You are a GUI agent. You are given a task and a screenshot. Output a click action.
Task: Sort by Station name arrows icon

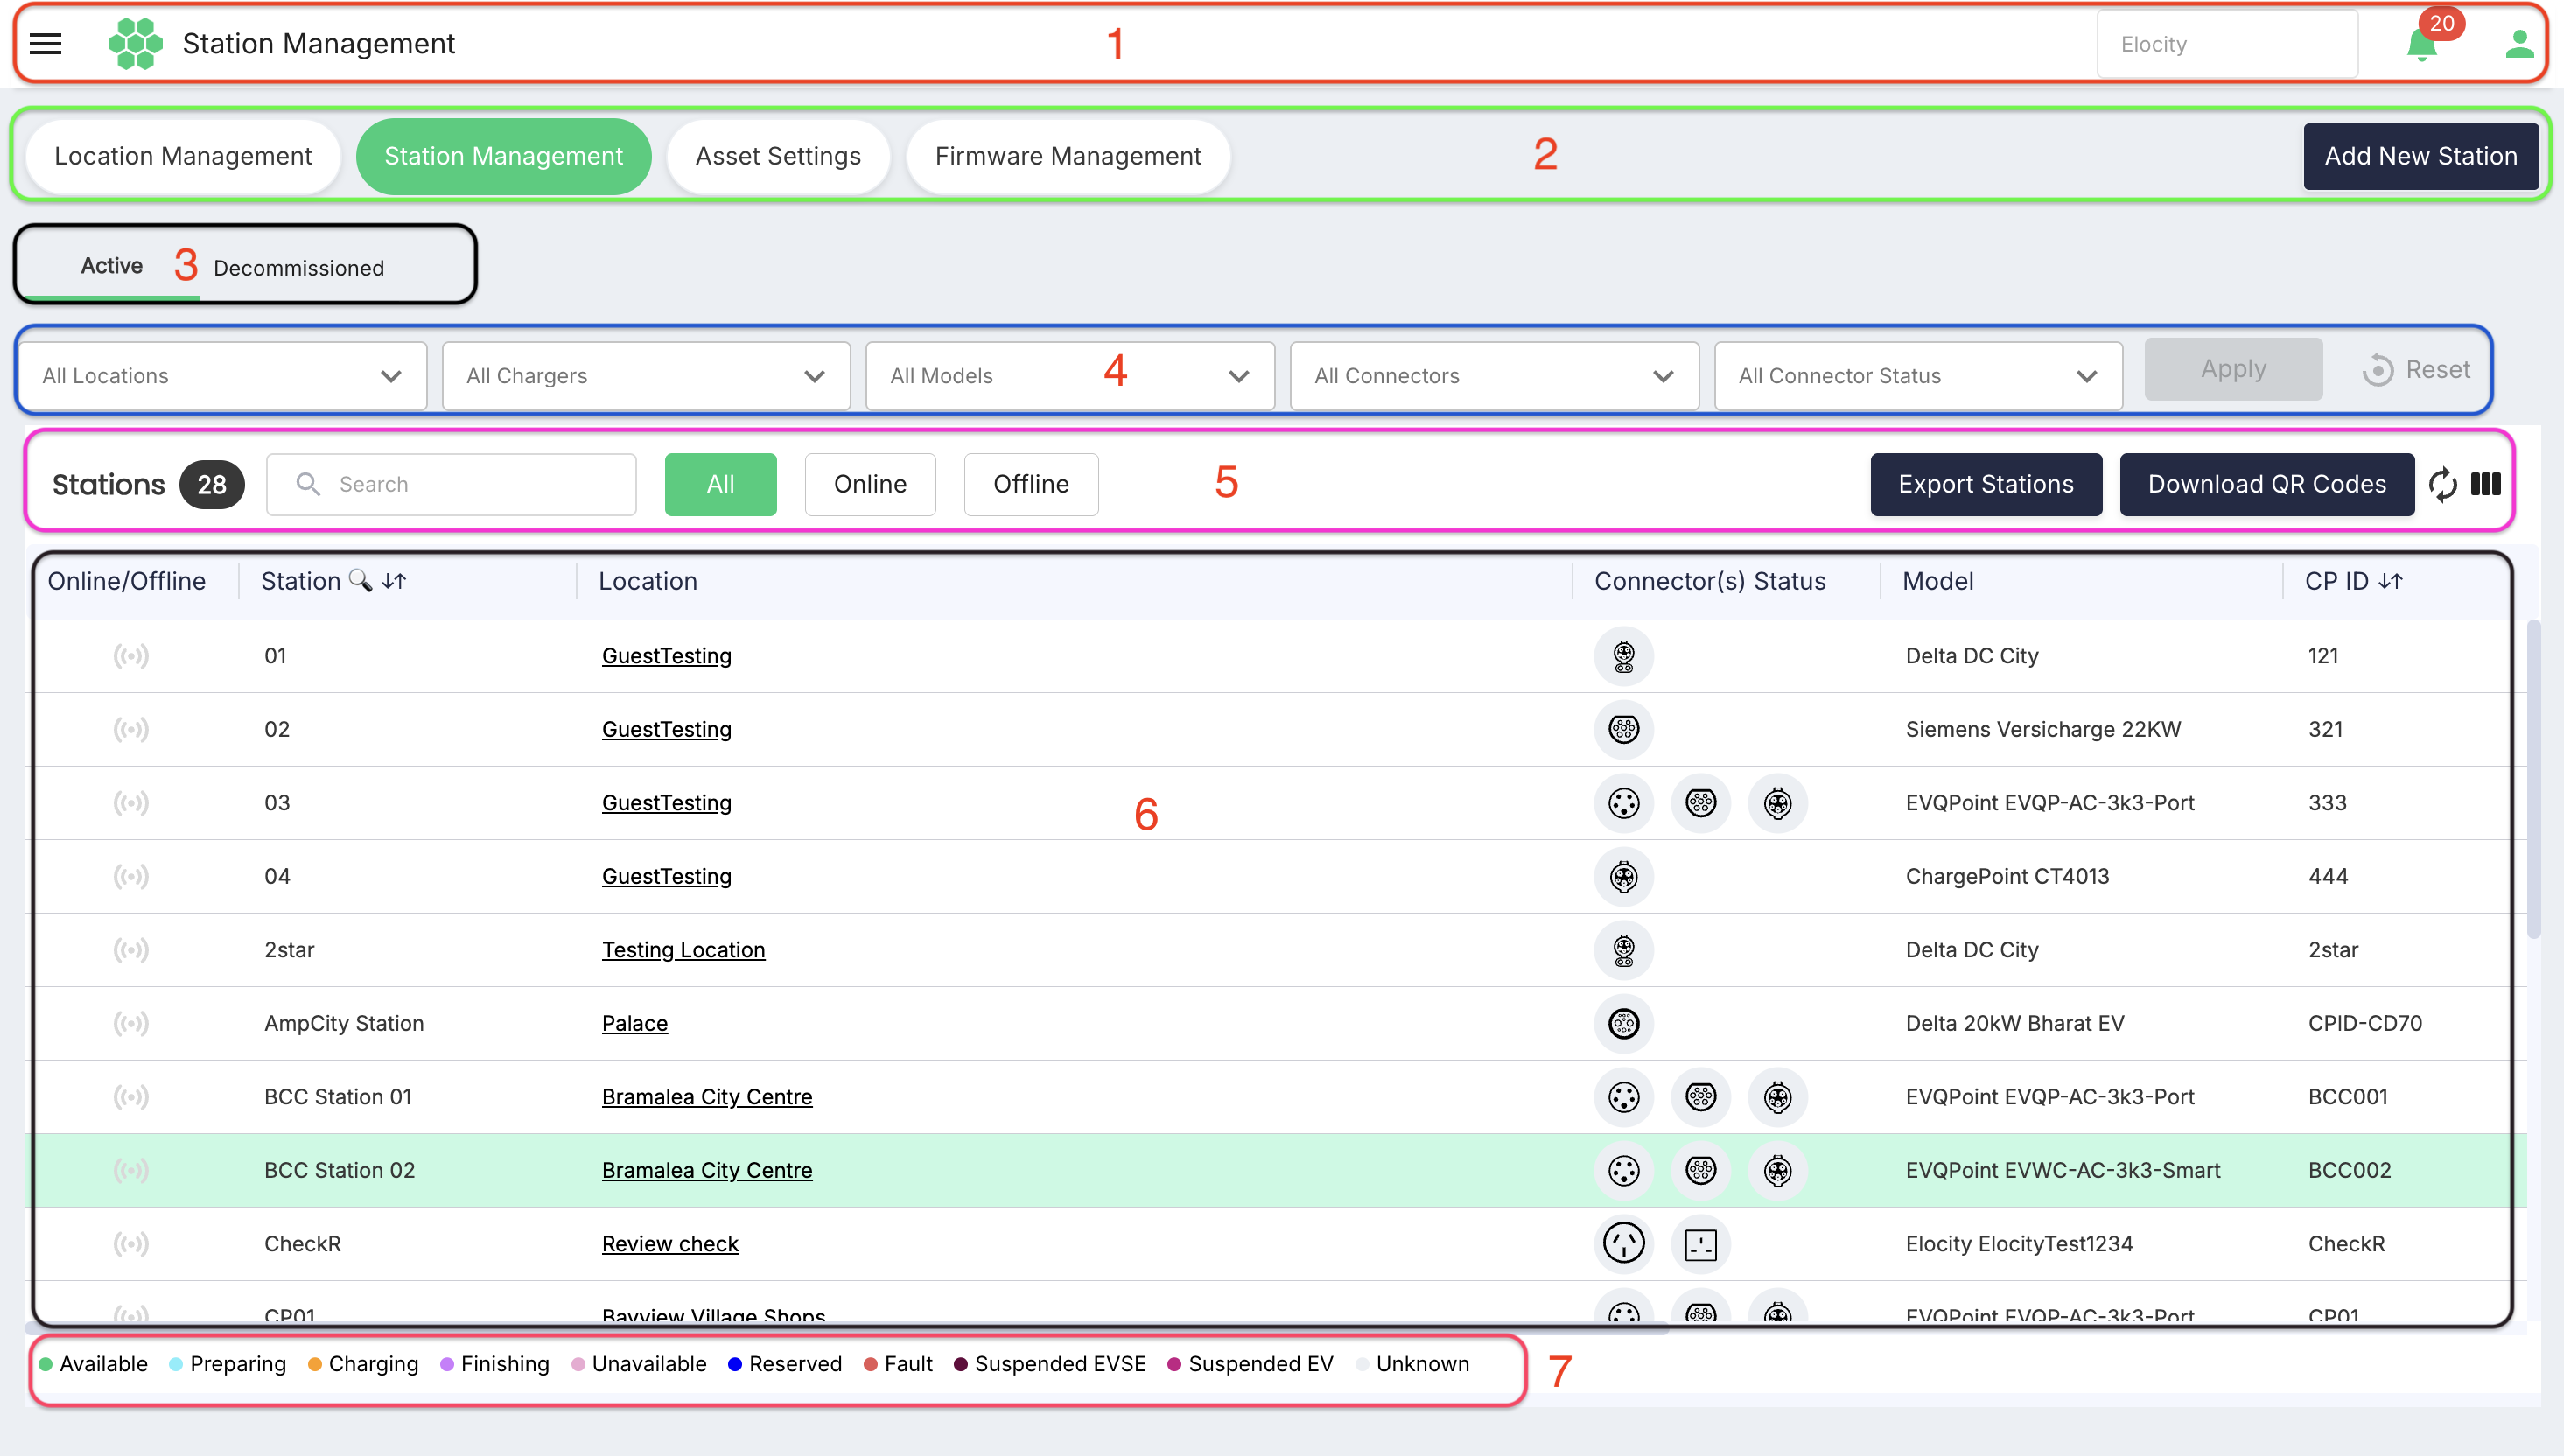(394, 580)
